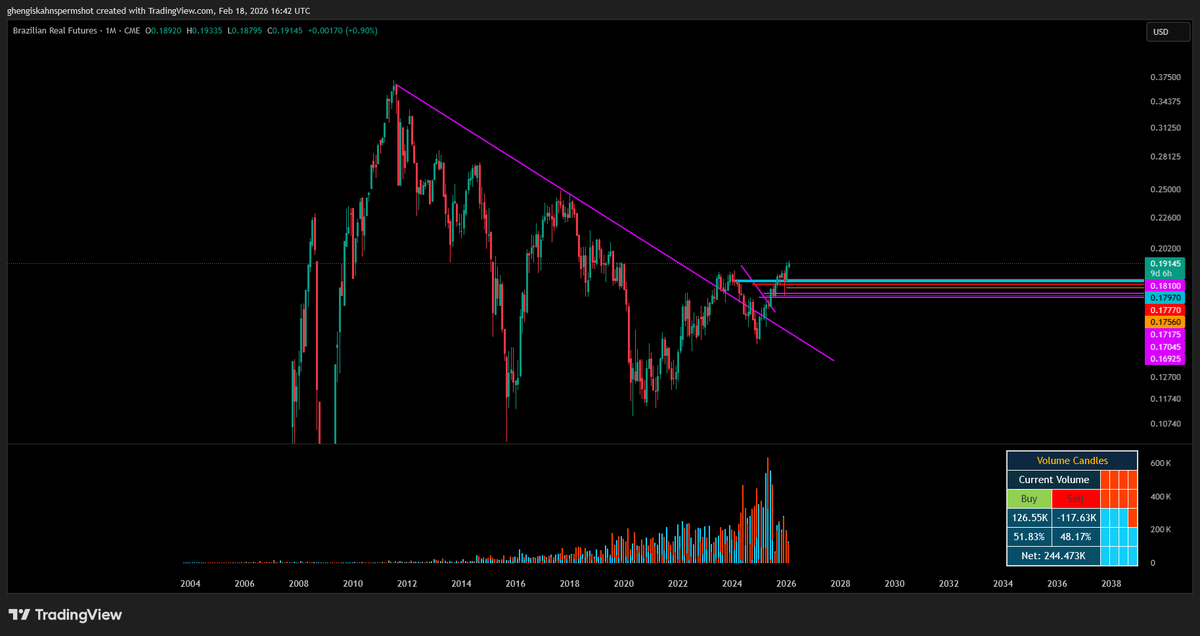This screenshot has height=636, width=1200.
Task: Click the Volume Candles table header
Action: click(x=1072, y=461)
